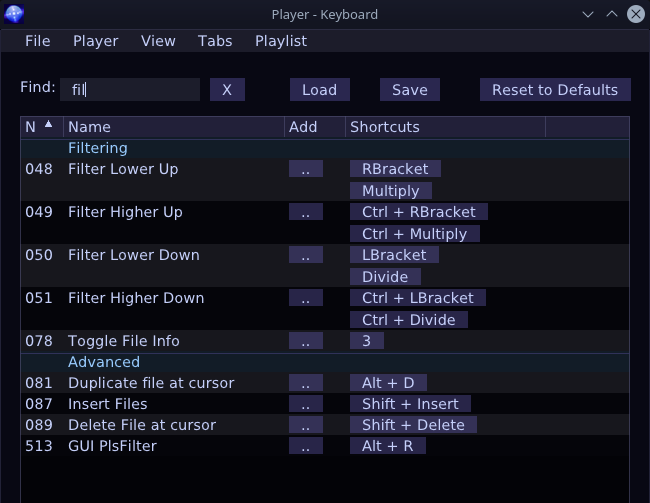The width and height of the screenshot is (650, 503).
Task: Save the keyboard shortcuts
Action: point(410,90)
